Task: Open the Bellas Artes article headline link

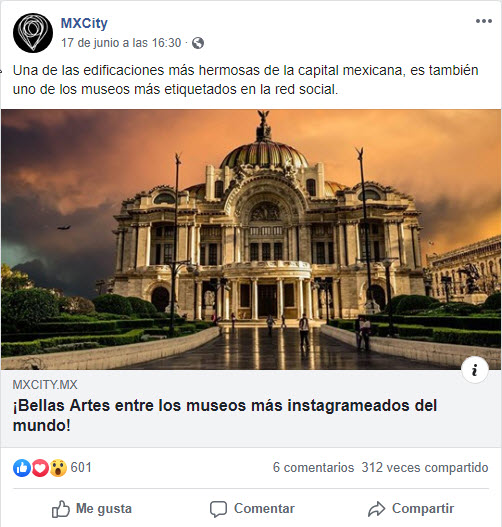Action: [x=225, y=415]
